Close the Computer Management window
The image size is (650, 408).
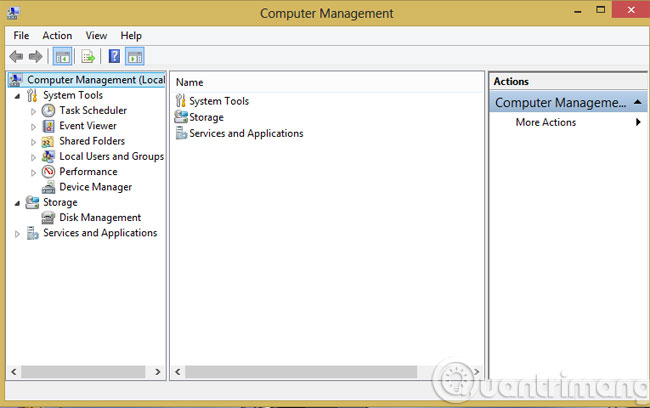[631, 10]
